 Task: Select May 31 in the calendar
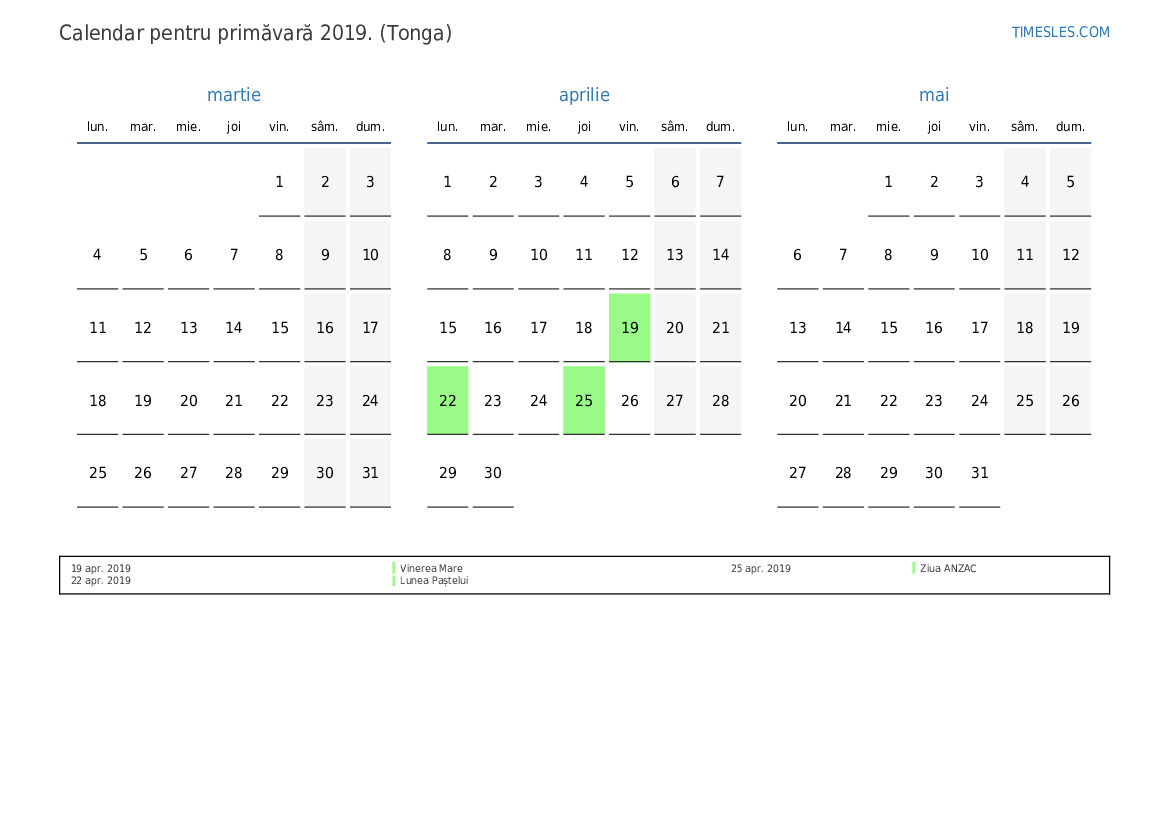pyautogui.click(x=979, y=473)
